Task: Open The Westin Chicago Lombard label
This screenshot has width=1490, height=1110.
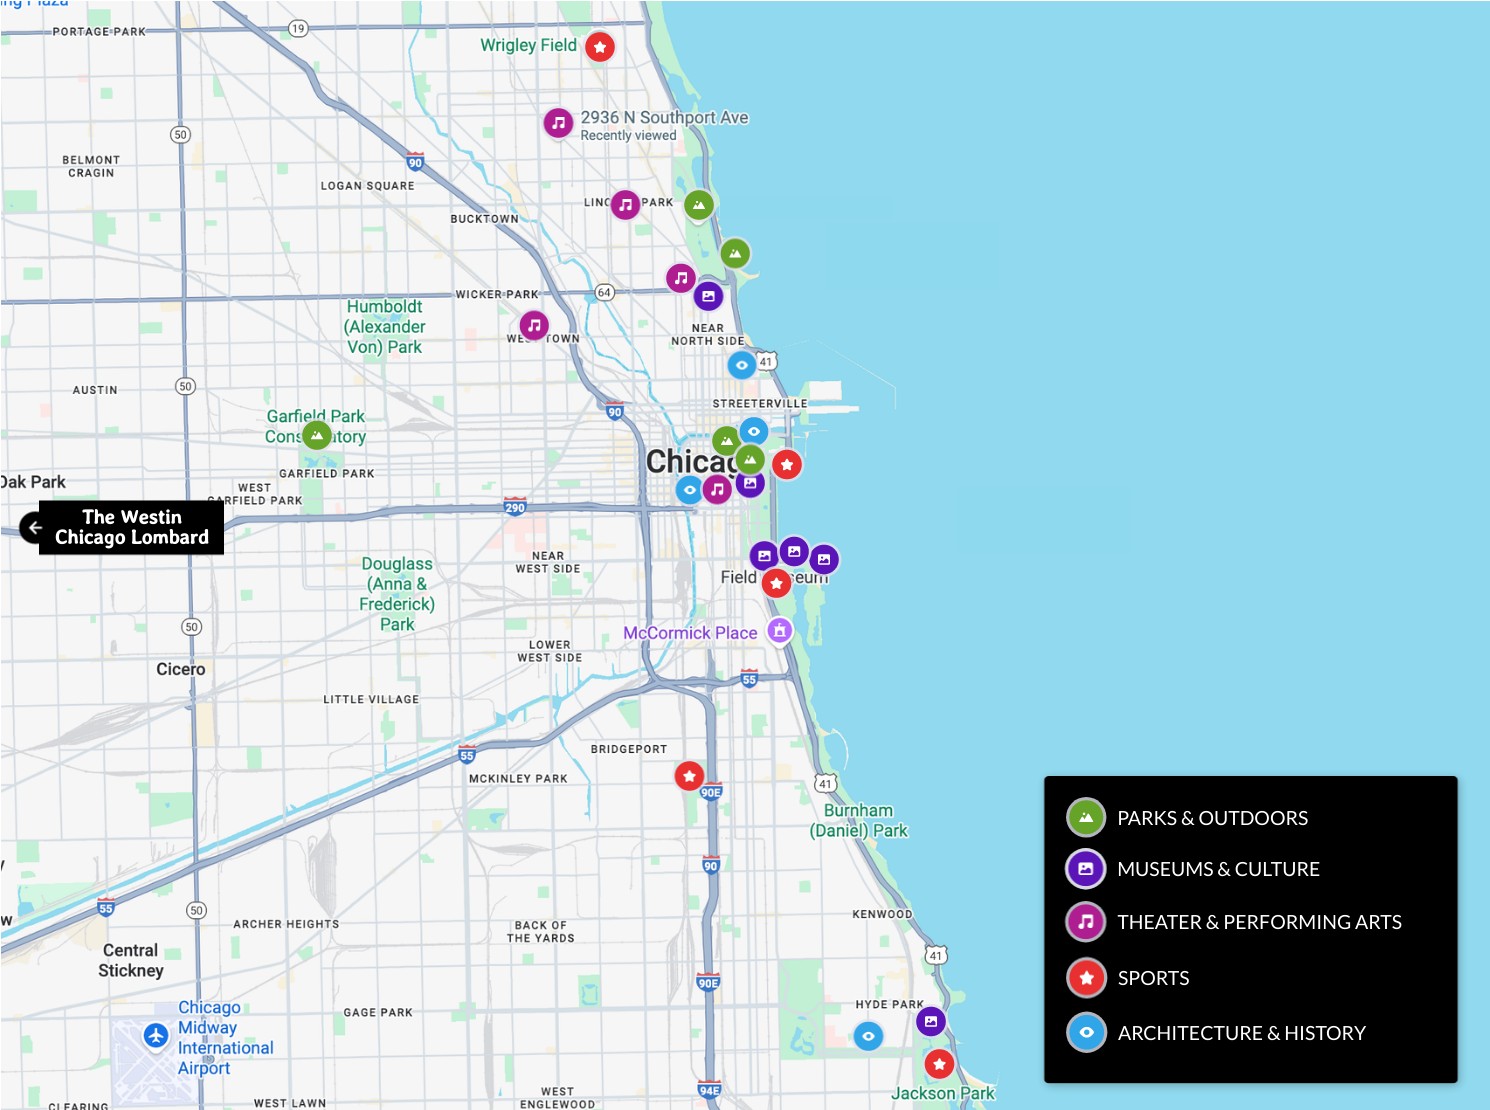Action: point(132,527)
